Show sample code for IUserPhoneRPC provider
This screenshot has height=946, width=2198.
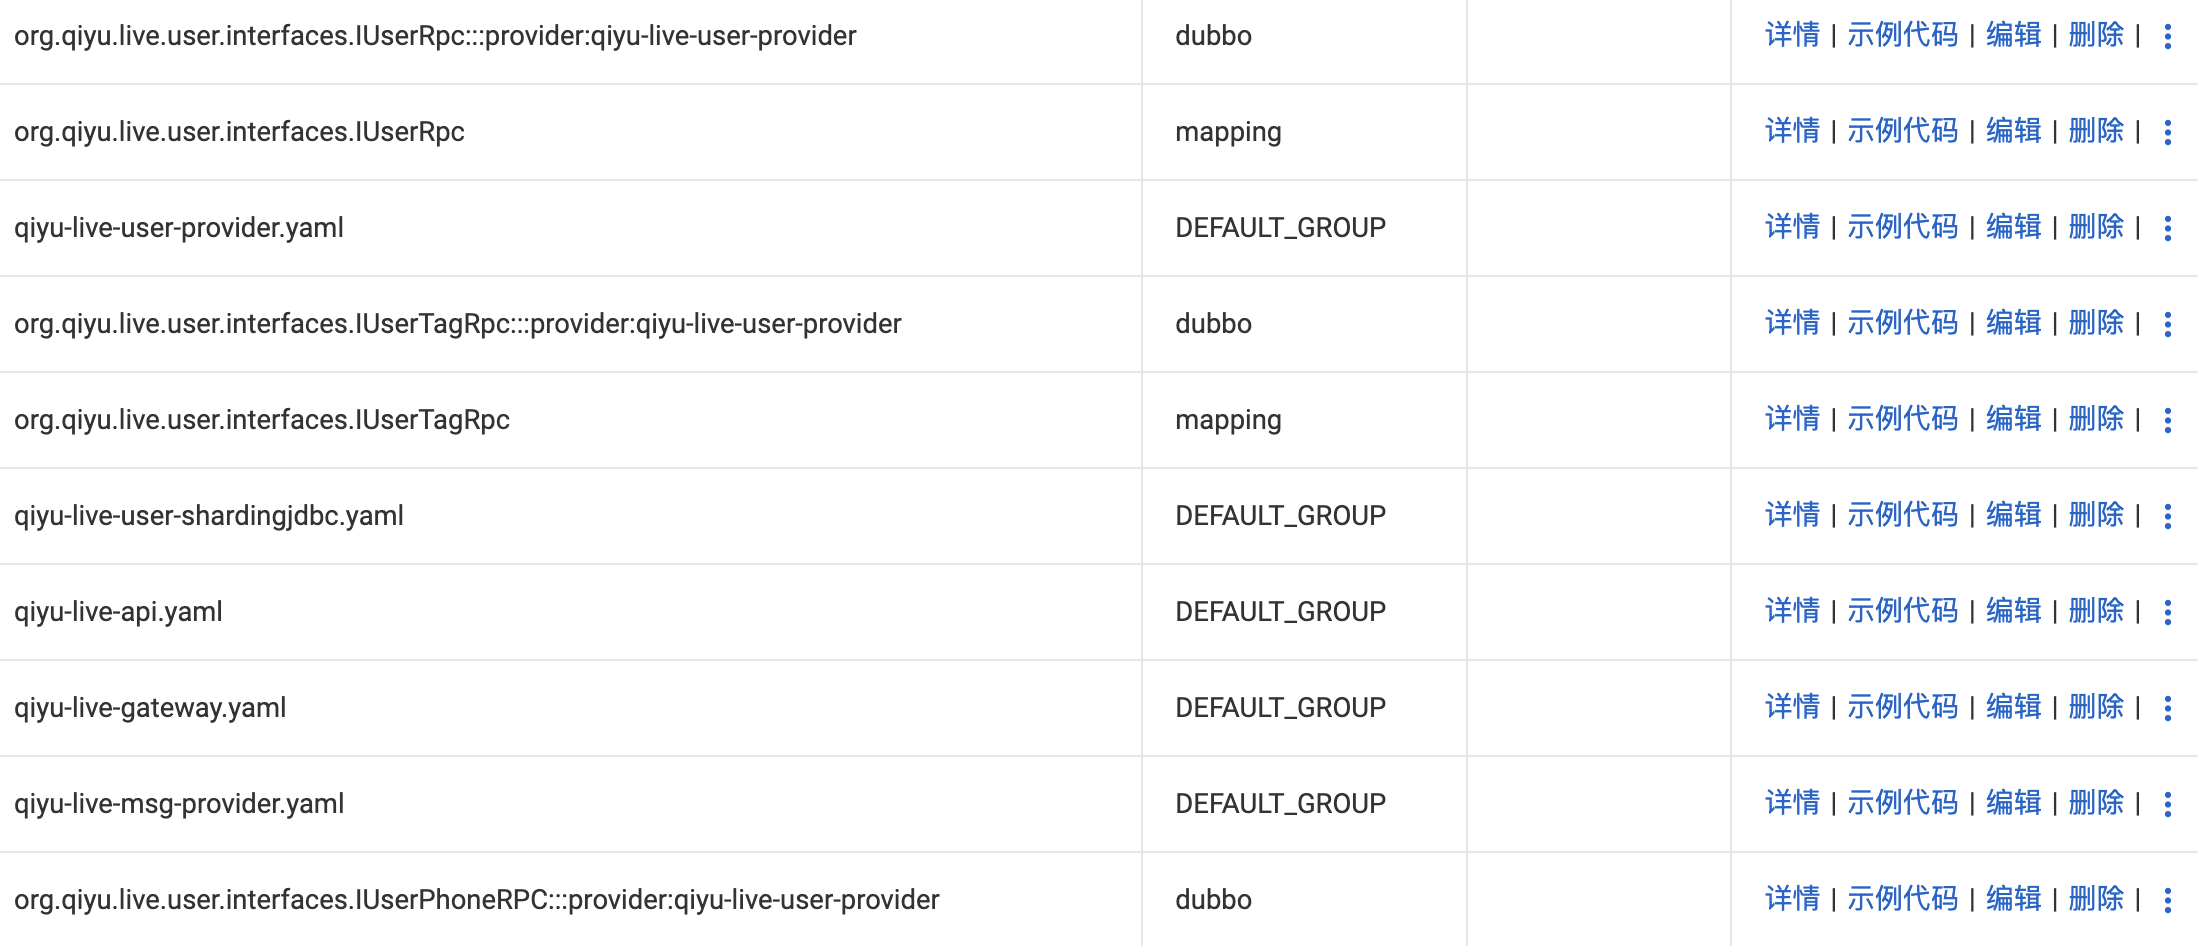pyautogui.click(x=1902, y=899)
